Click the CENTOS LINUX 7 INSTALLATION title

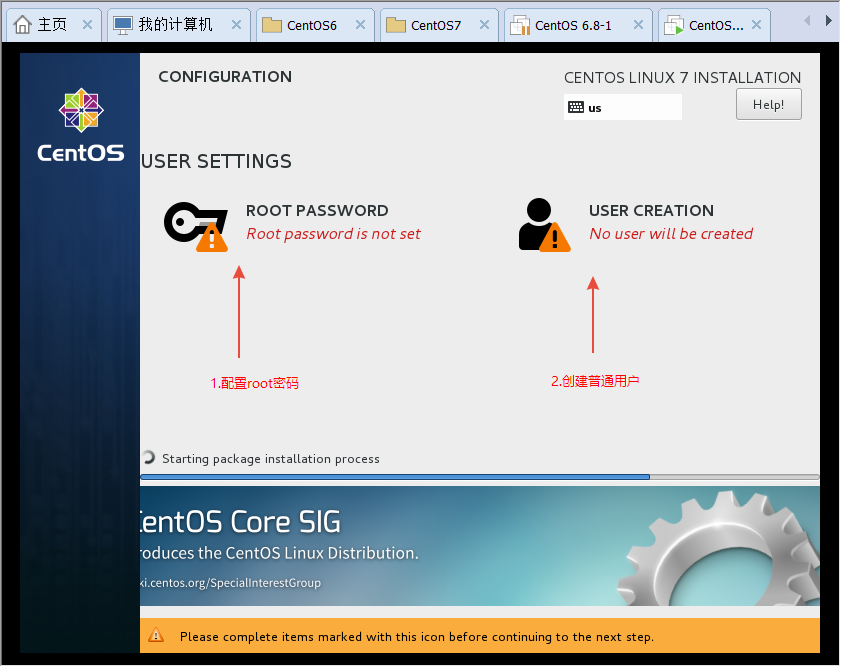(682, 78)
